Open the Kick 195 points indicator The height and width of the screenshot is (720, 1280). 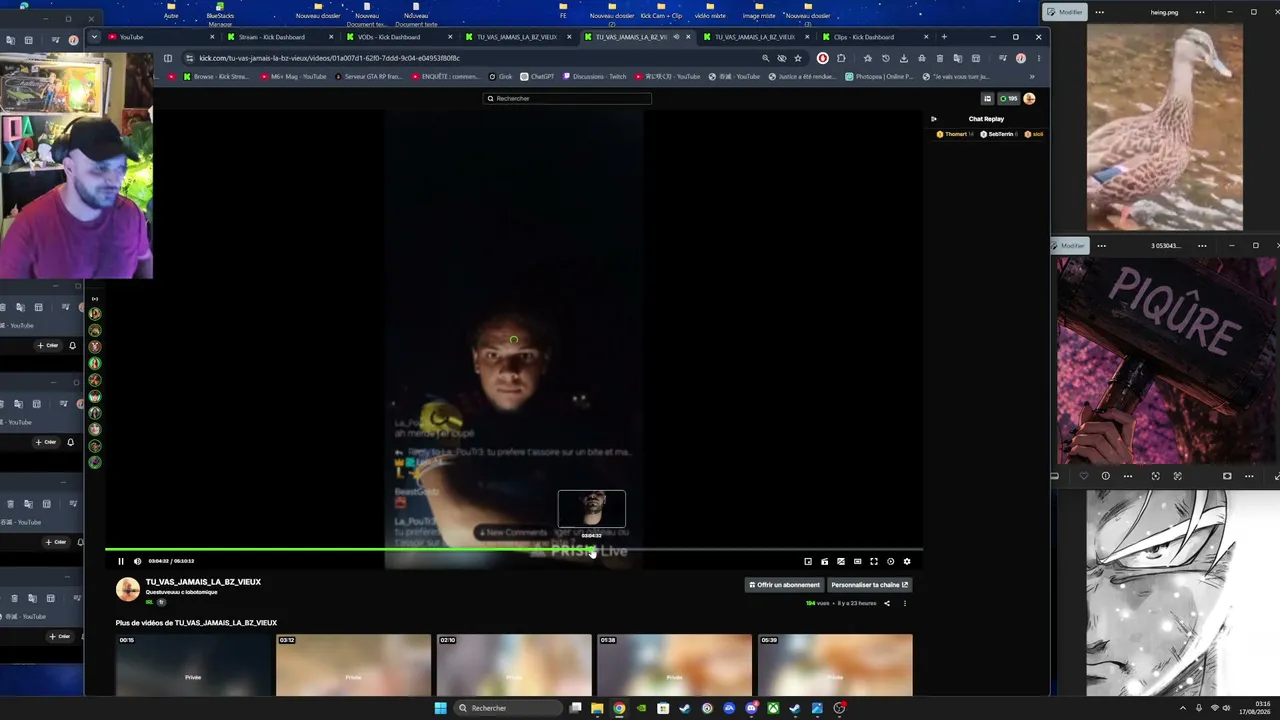tap(1009, 98)
